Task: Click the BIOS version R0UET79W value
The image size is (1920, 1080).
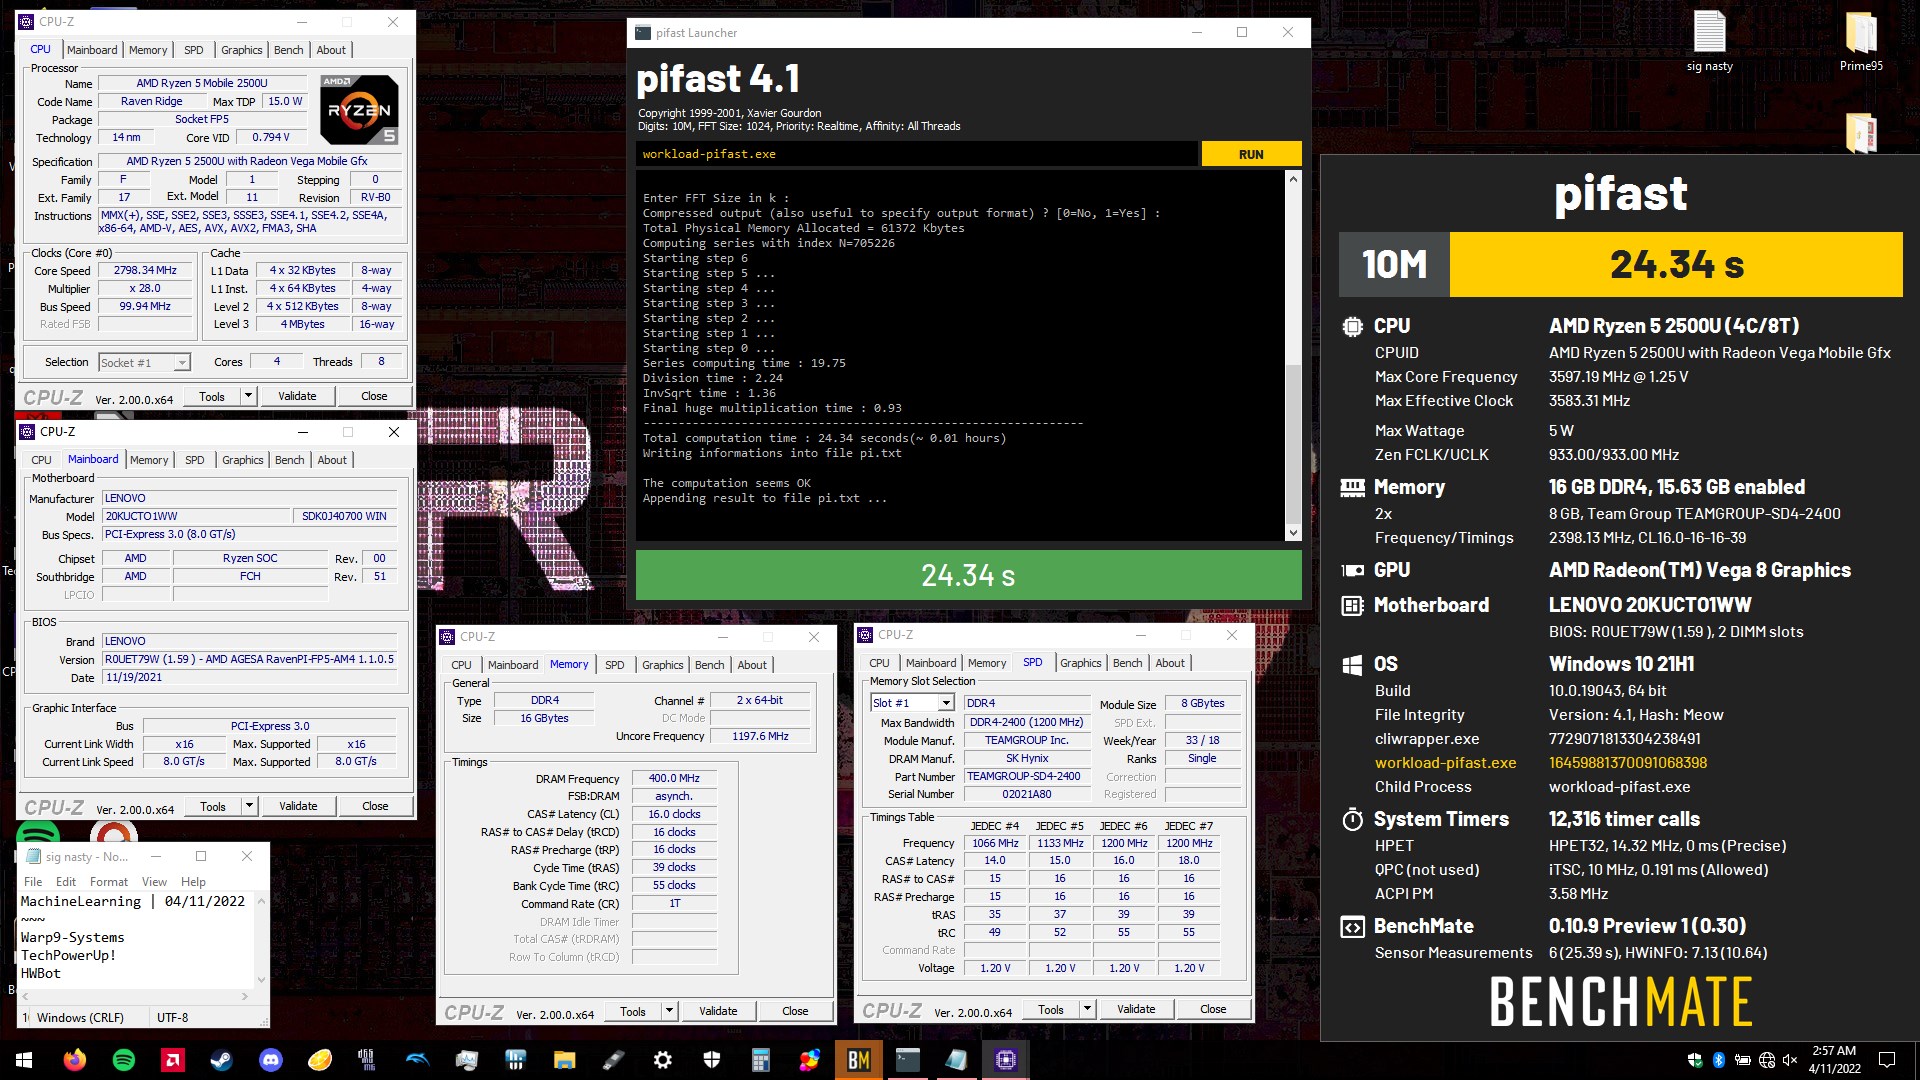Action: click(249, 659)
